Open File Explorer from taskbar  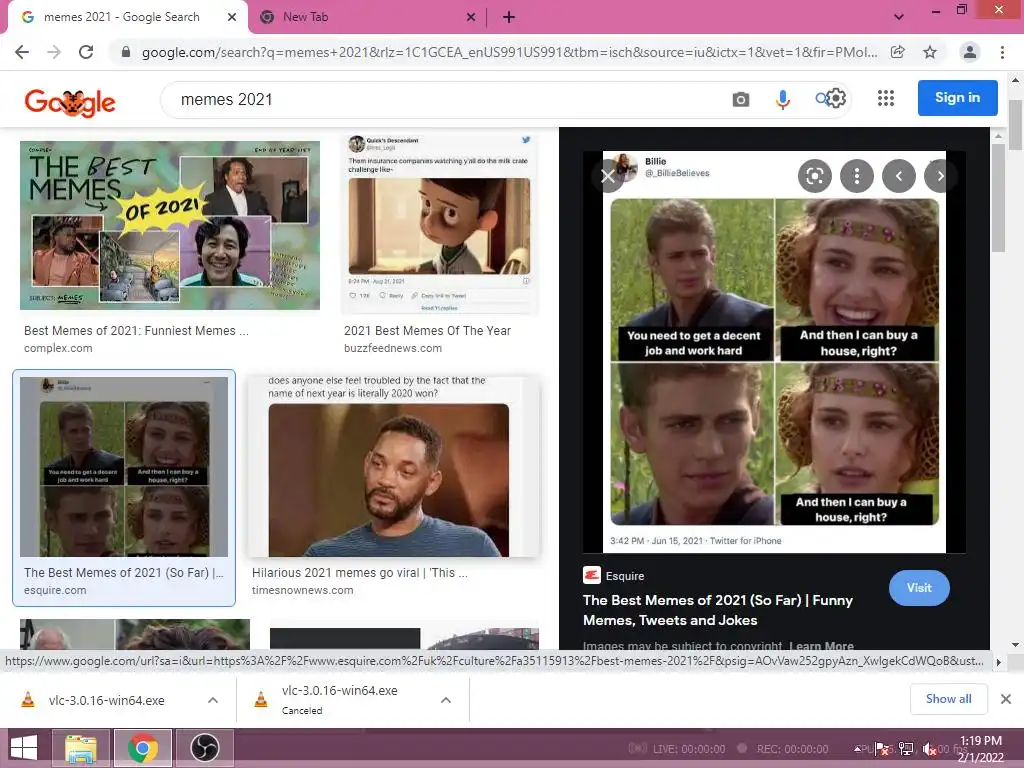80,748
